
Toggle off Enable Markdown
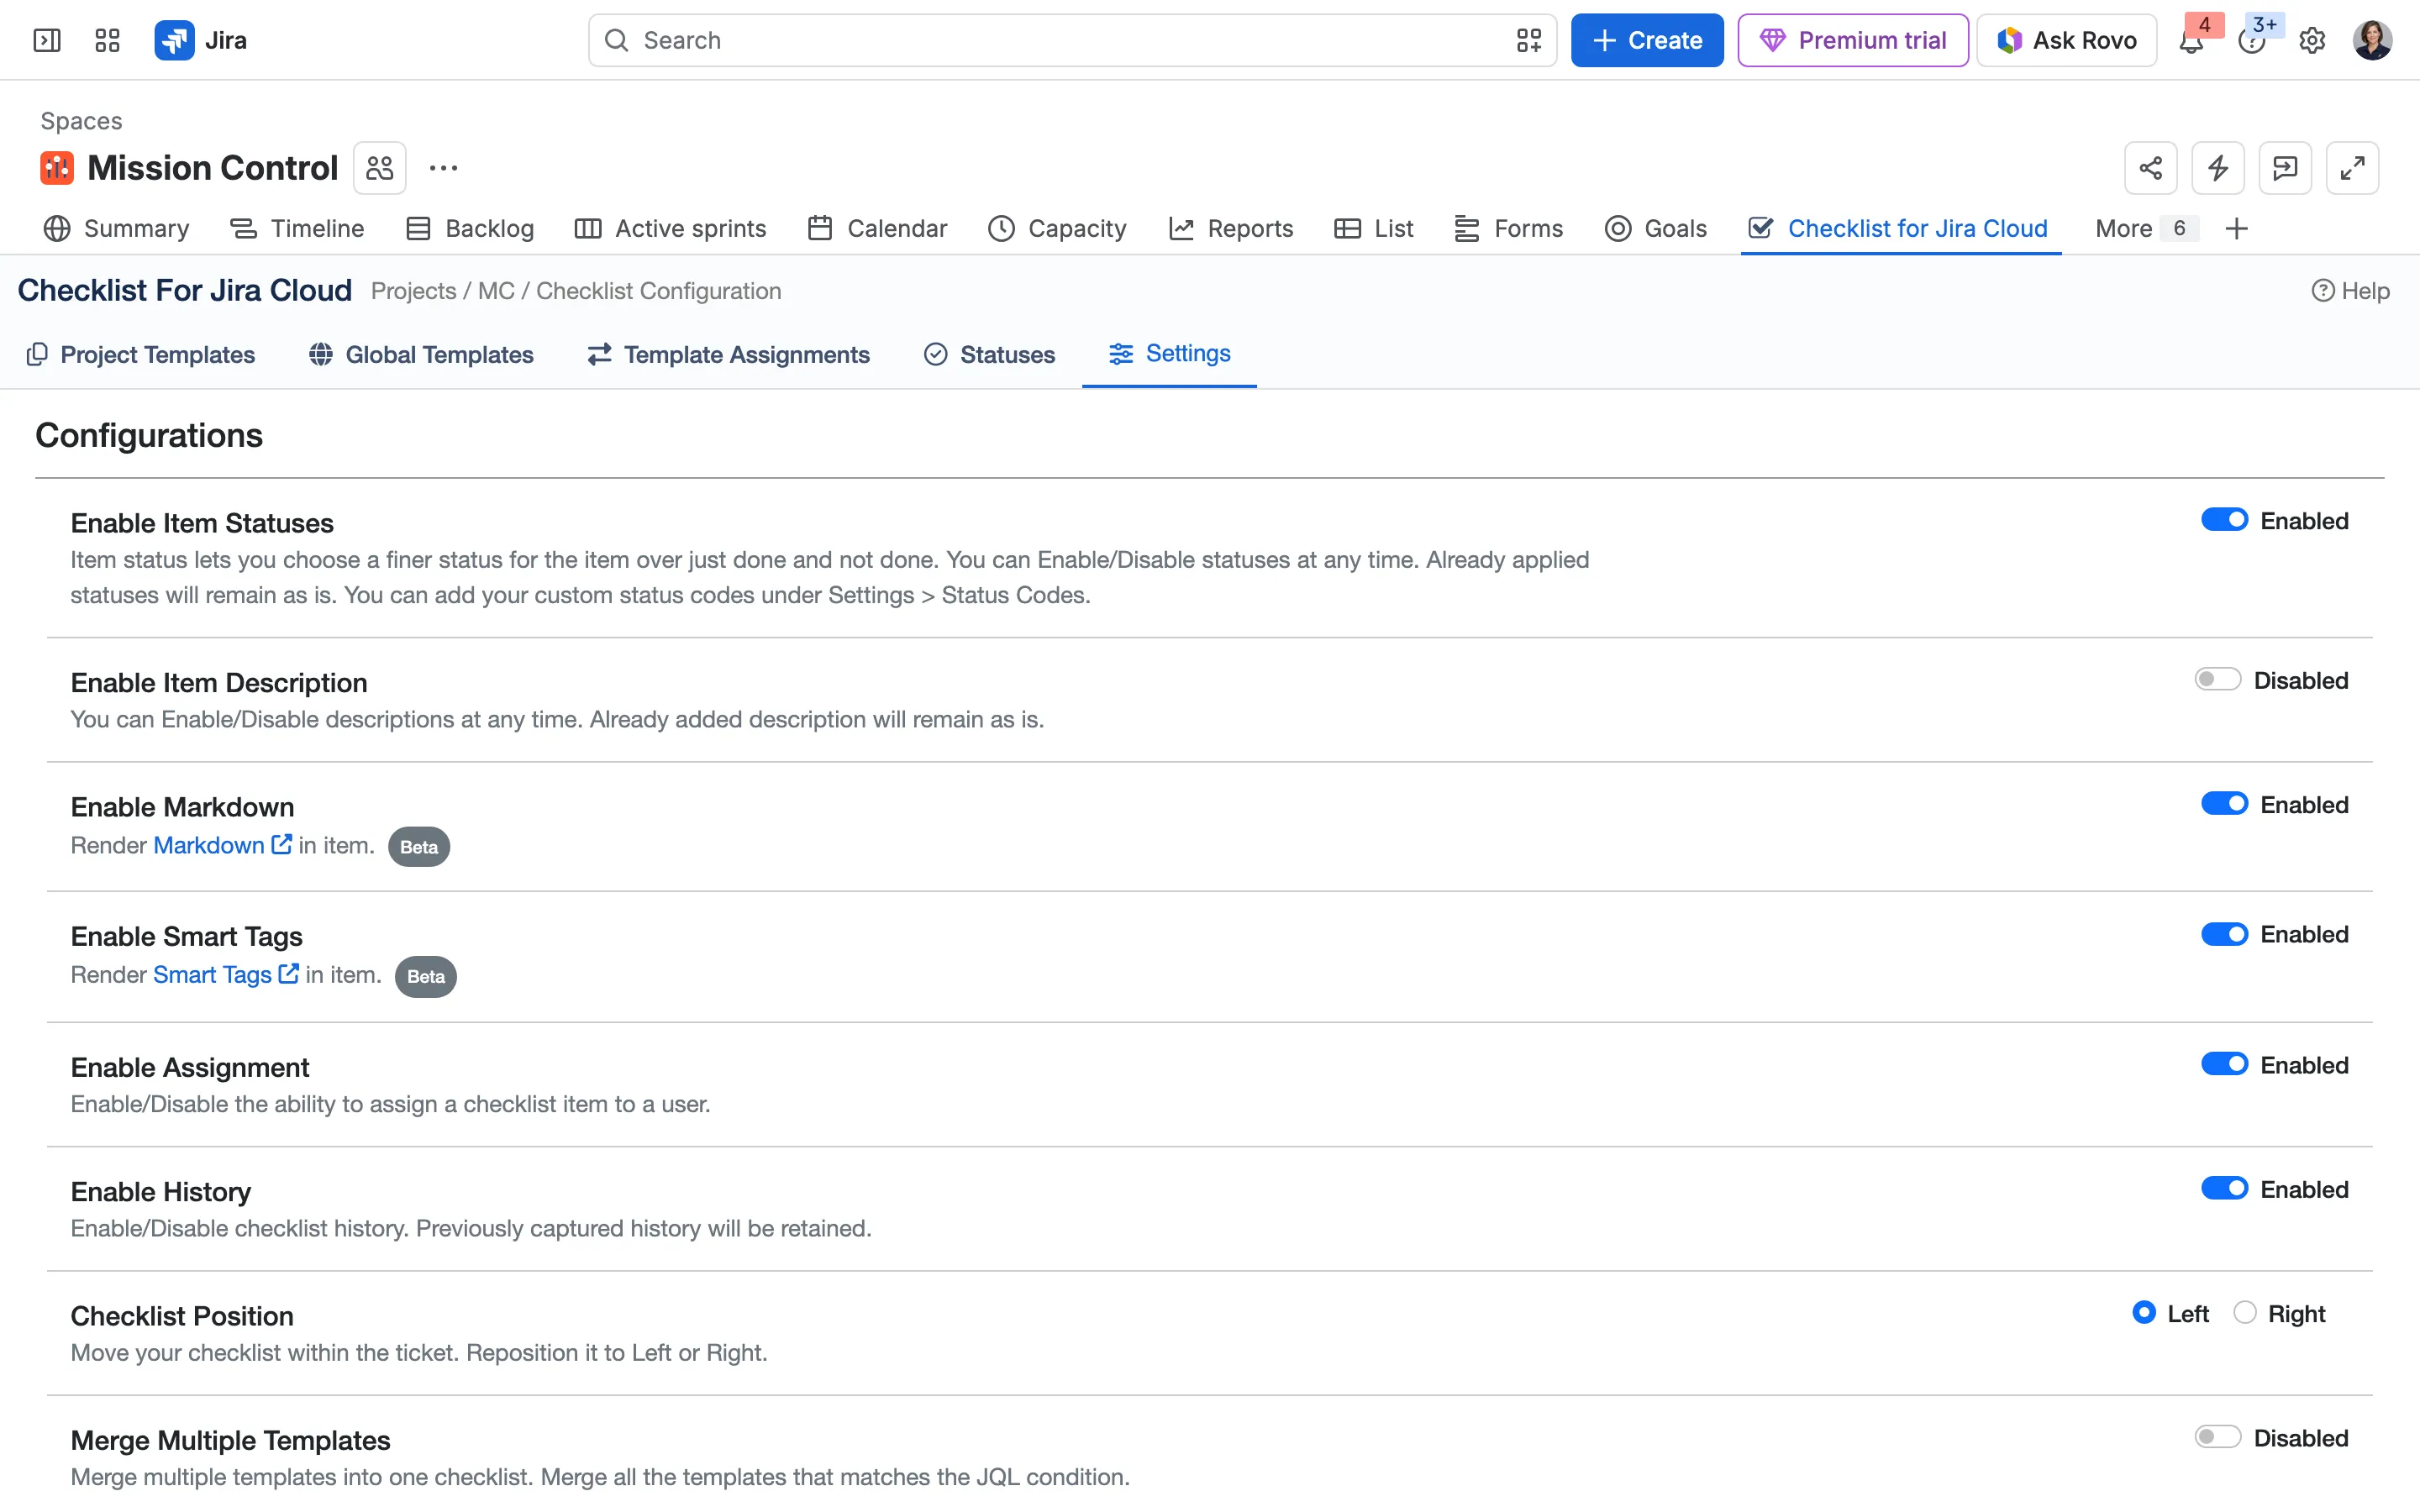click(2224, 804)
